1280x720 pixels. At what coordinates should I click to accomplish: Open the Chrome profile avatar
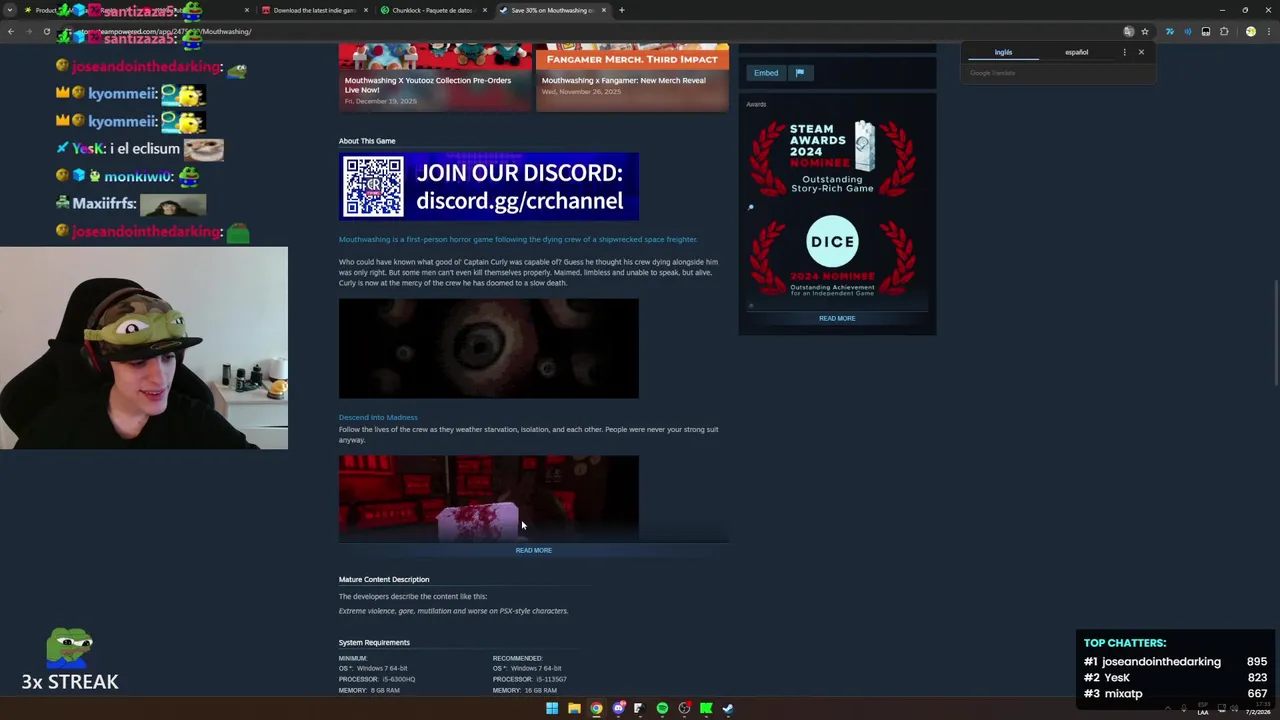1250,31
